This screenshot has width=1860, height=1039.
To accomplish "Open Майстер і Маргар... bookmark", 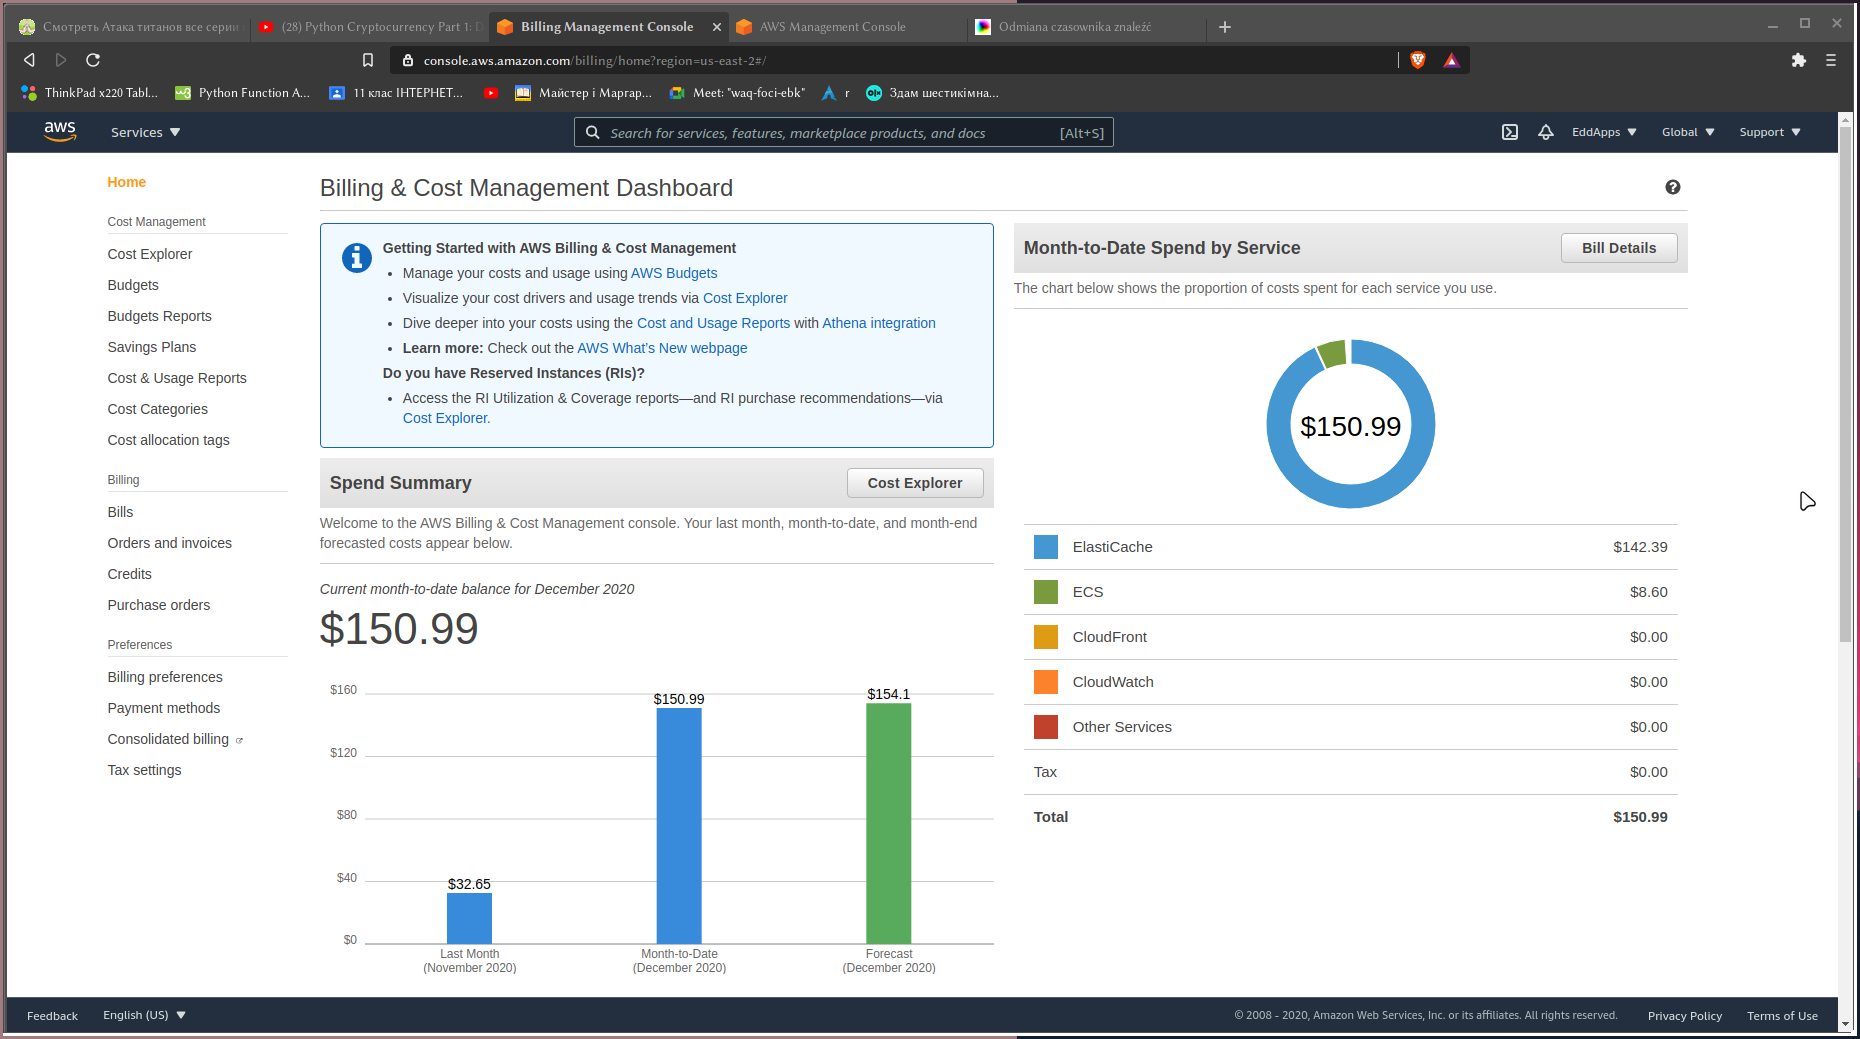I will coord(583,93).
